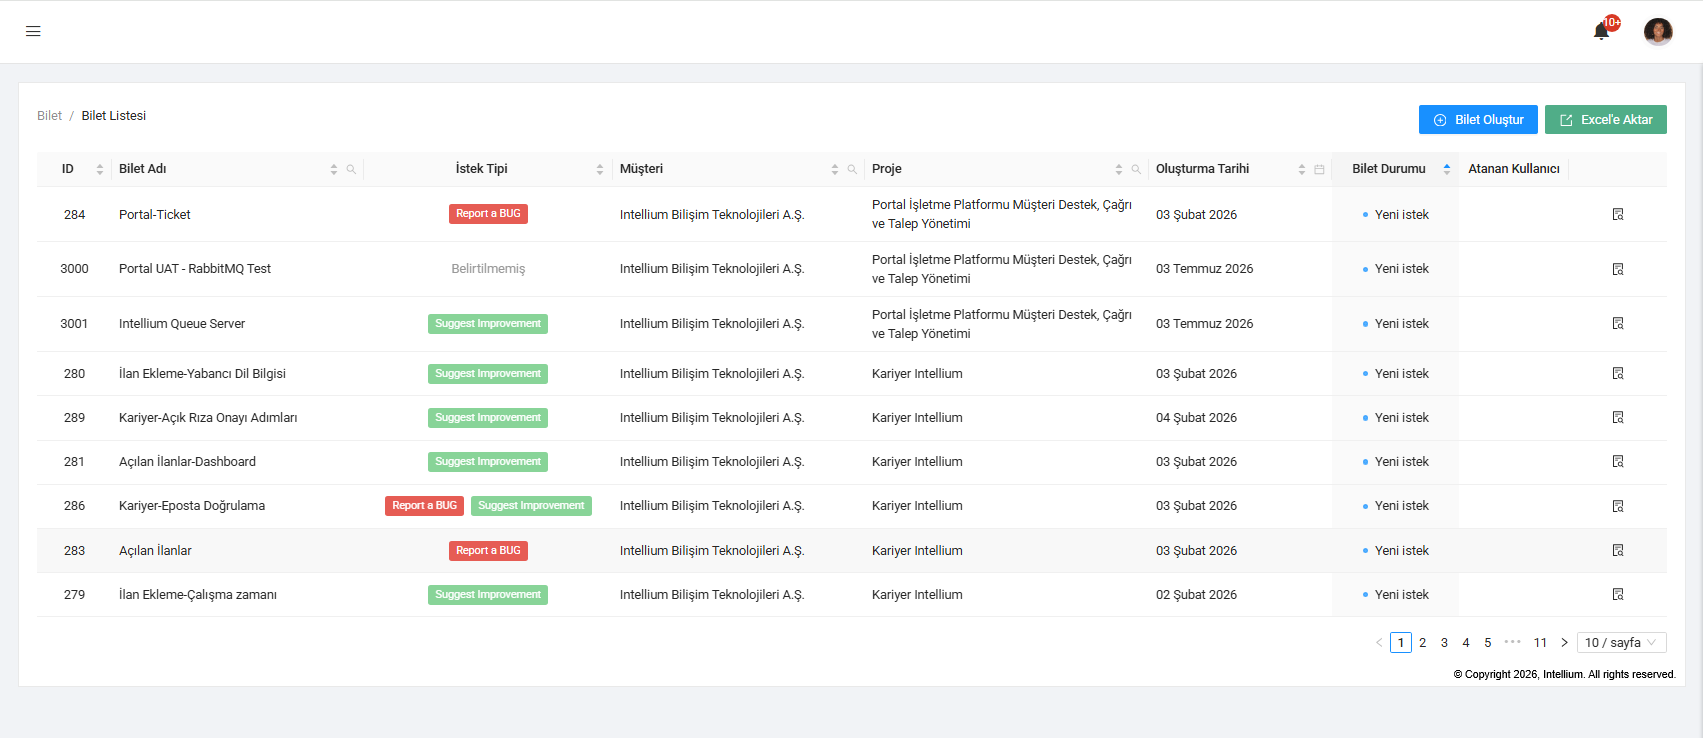Open detail icon for ticket 3001
The width and height of the screenshot is (1703, 738).
coord(1618,323)
